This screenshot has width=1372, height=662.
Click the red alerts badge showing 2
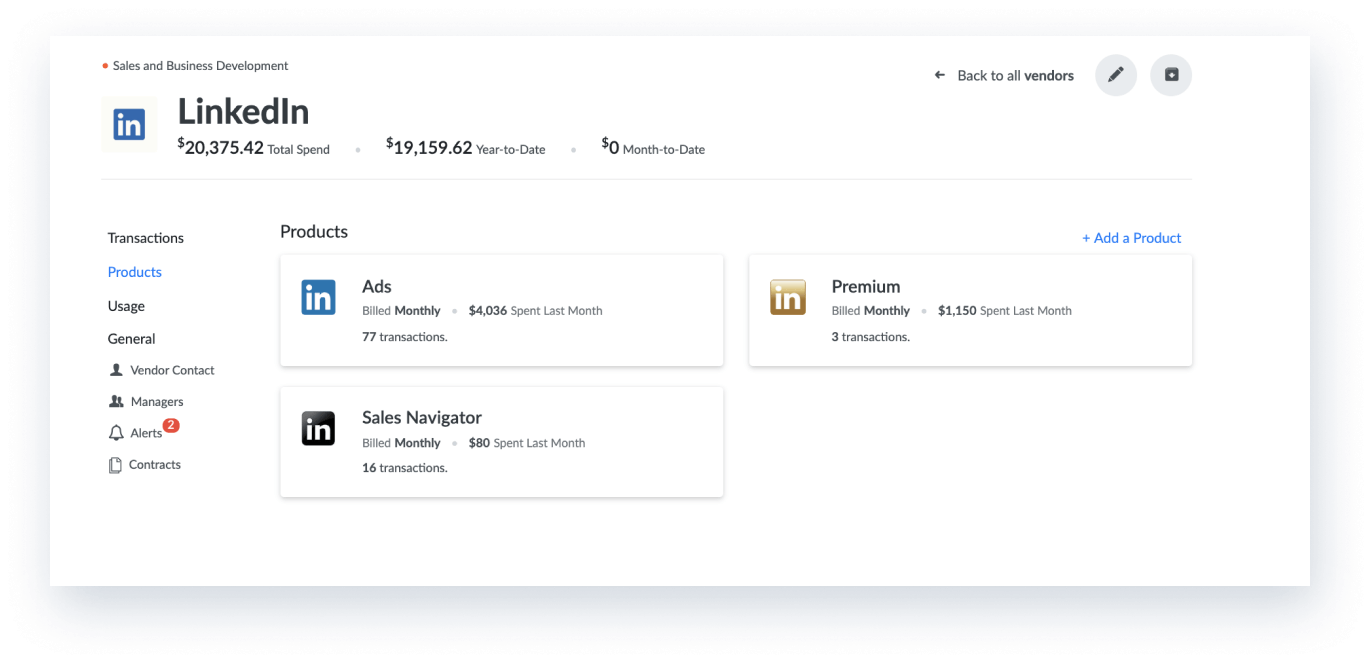(x=171, y=425)
